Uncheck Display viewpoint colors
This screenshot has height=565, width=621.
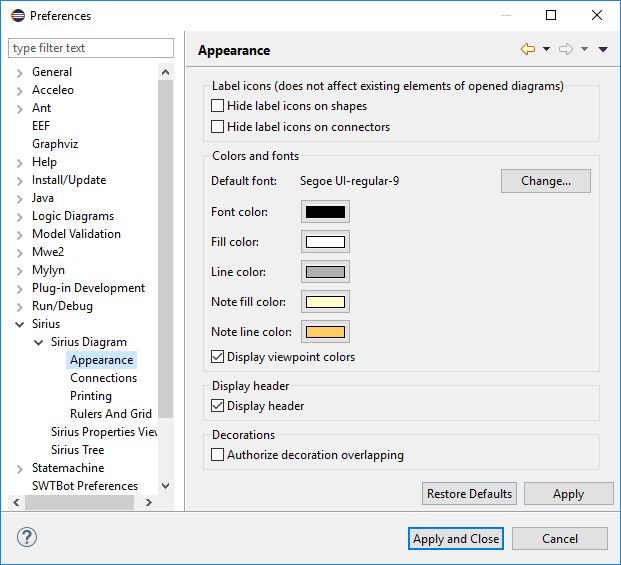click(218, 357)
